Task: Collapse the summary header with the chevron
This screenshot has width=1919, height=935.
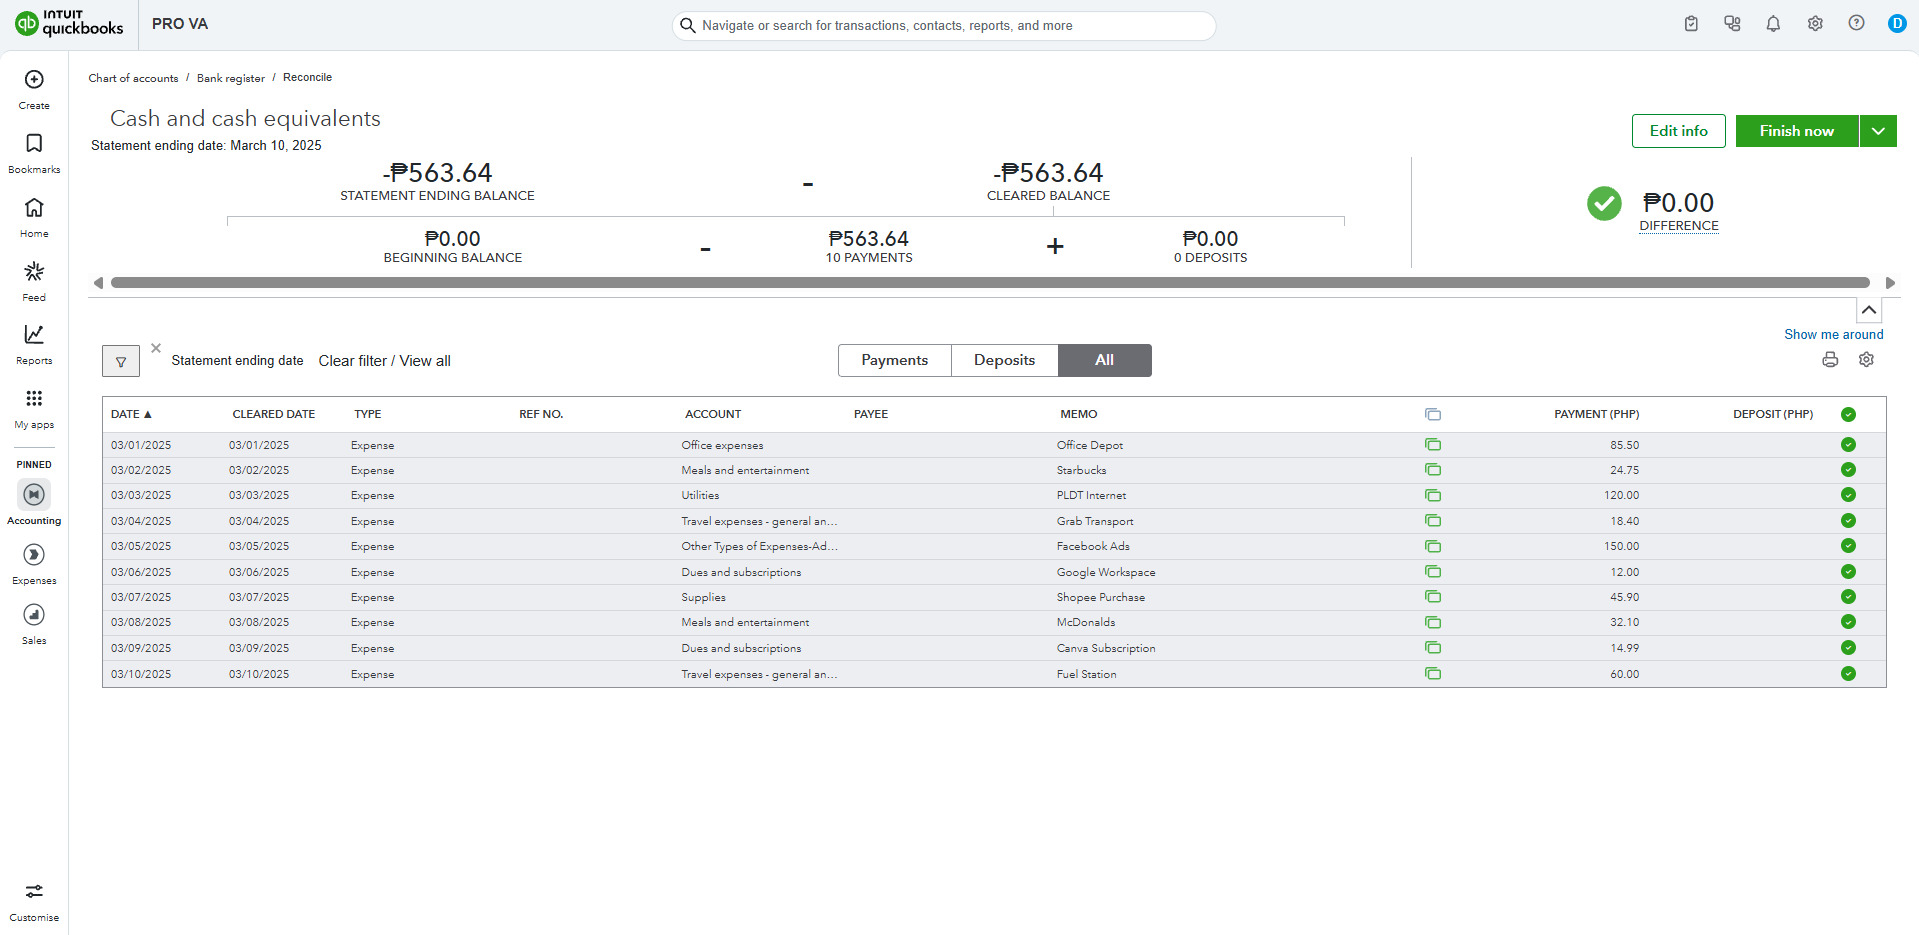Action: pyautogui.click(x=1869, y=310)
